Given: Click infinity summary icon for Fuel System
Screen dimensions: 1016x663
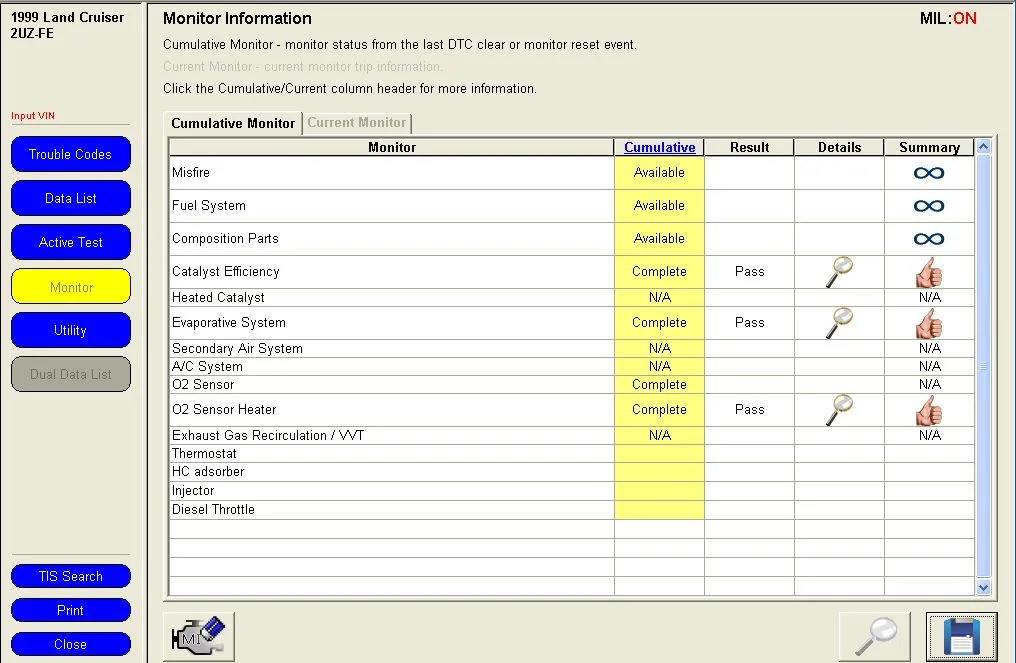Looking at the screenshot, I should tap(929, 206).
